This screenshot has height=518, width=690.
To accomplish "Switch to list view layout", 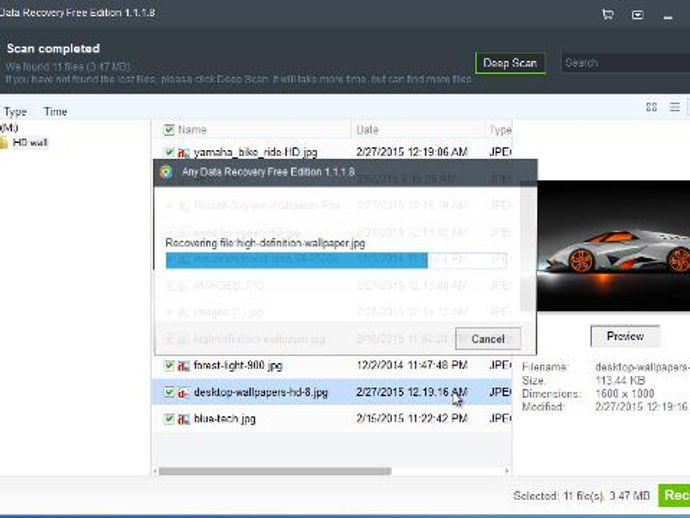I will [x=675, y=107].
